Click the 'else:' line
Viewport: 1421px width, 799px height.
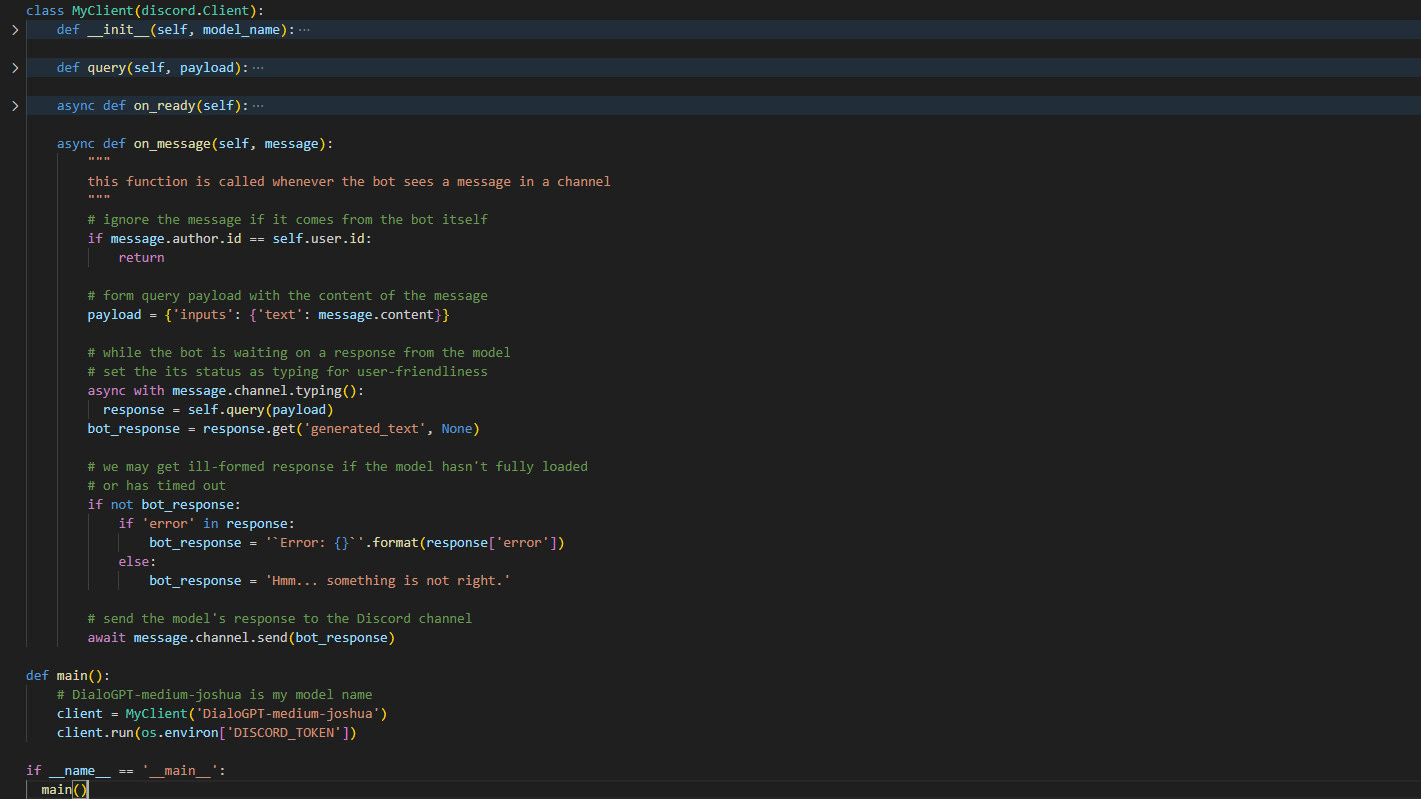tap(137, 562)
